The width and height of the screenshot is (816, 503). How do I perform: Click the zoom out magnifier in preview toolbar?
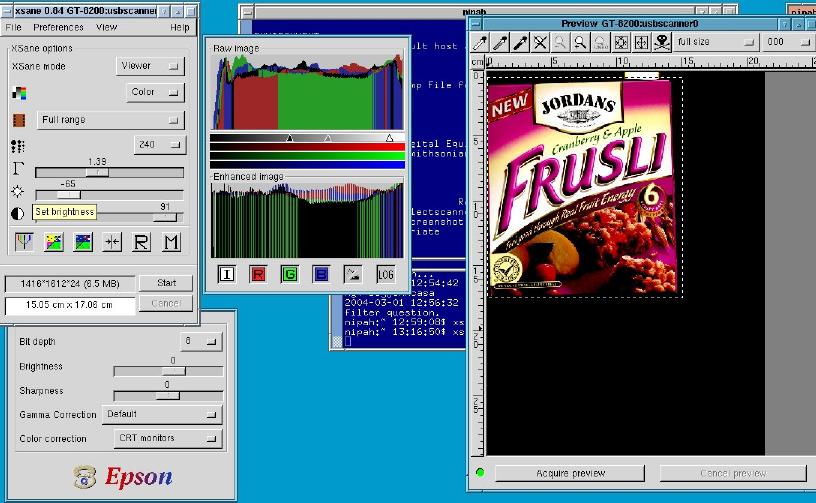coord(560,43)
